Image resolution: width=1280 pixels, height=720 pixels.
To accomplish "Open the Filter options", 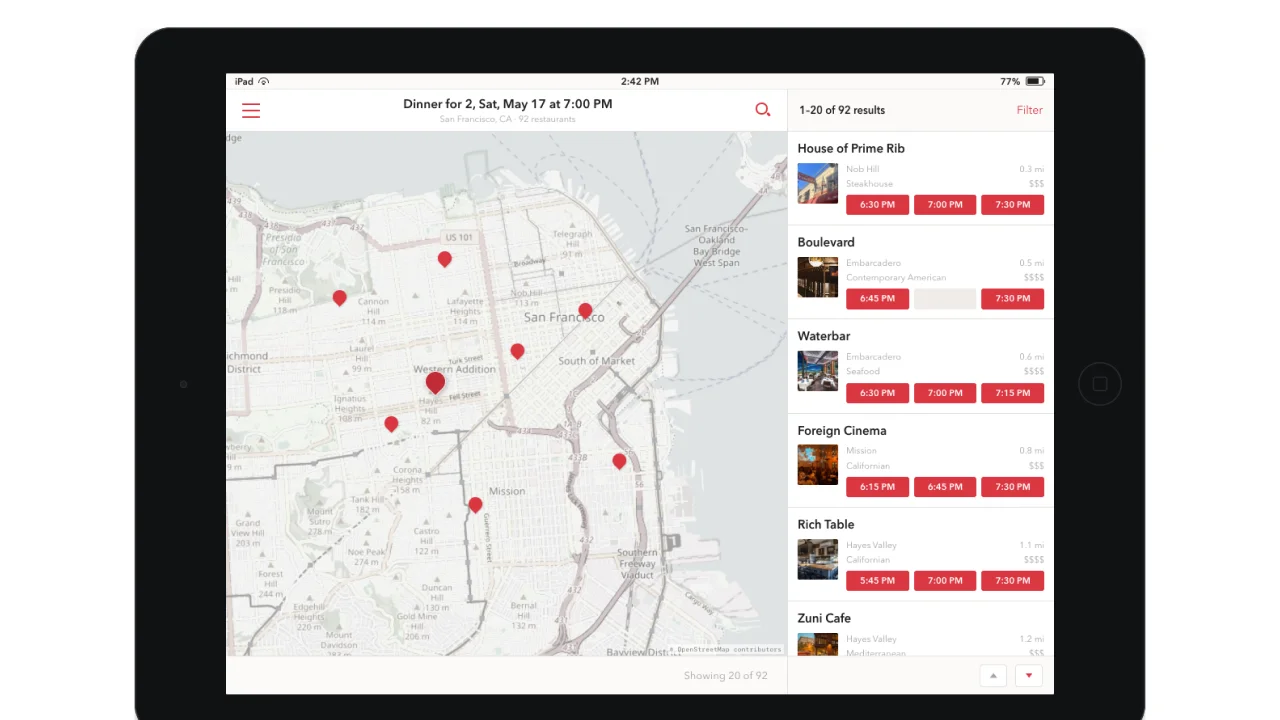I will tap(1029, 110).
